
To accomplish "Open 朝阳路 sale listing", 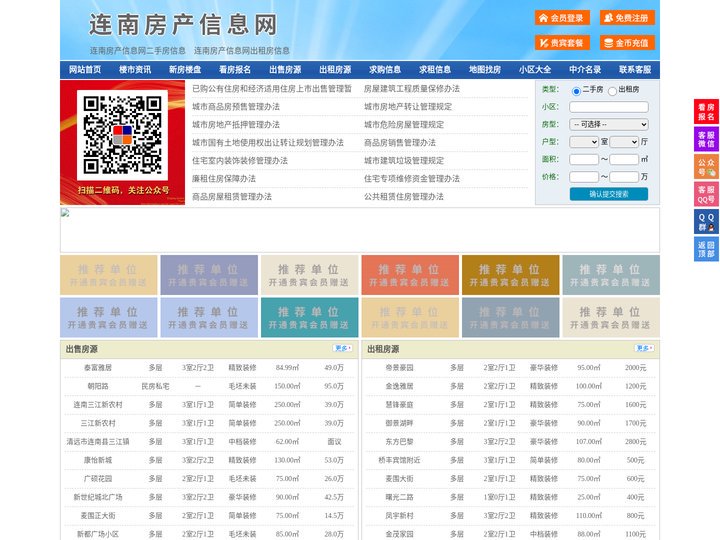I will click(x=98, y=386).
